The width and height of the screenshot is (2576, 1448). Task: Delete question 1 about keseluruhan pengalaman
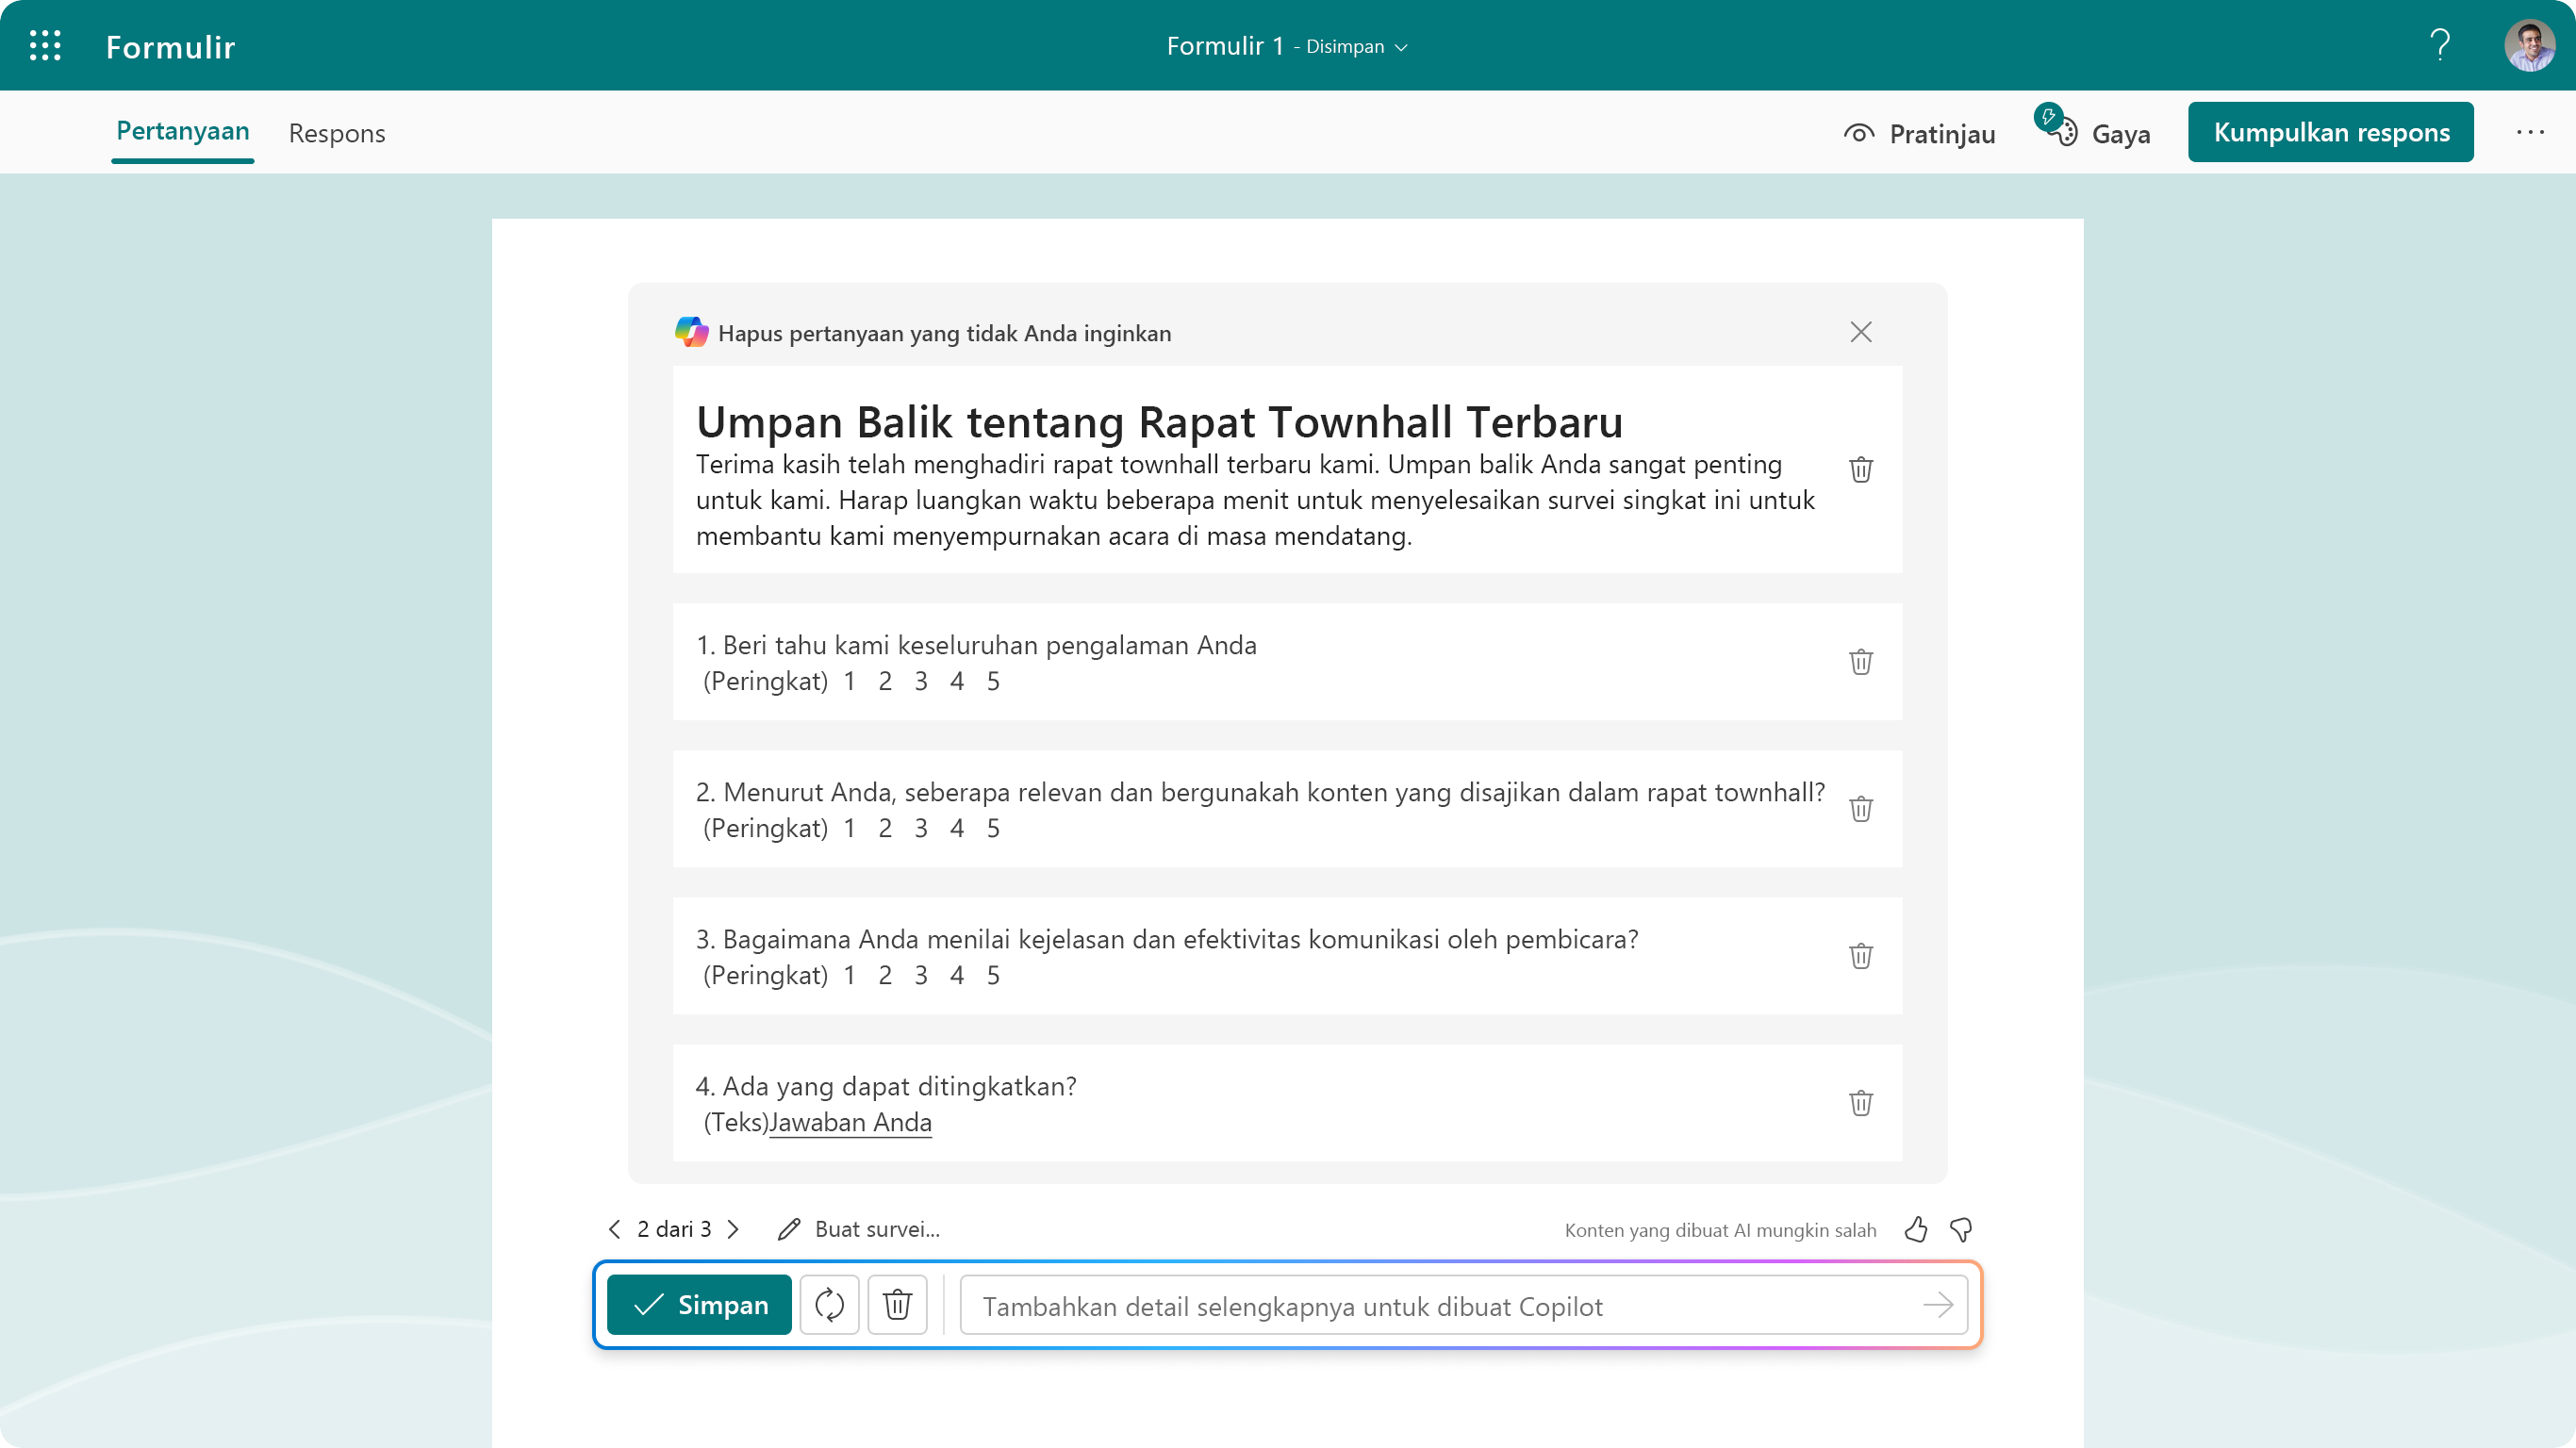[x=1860, y=662]
